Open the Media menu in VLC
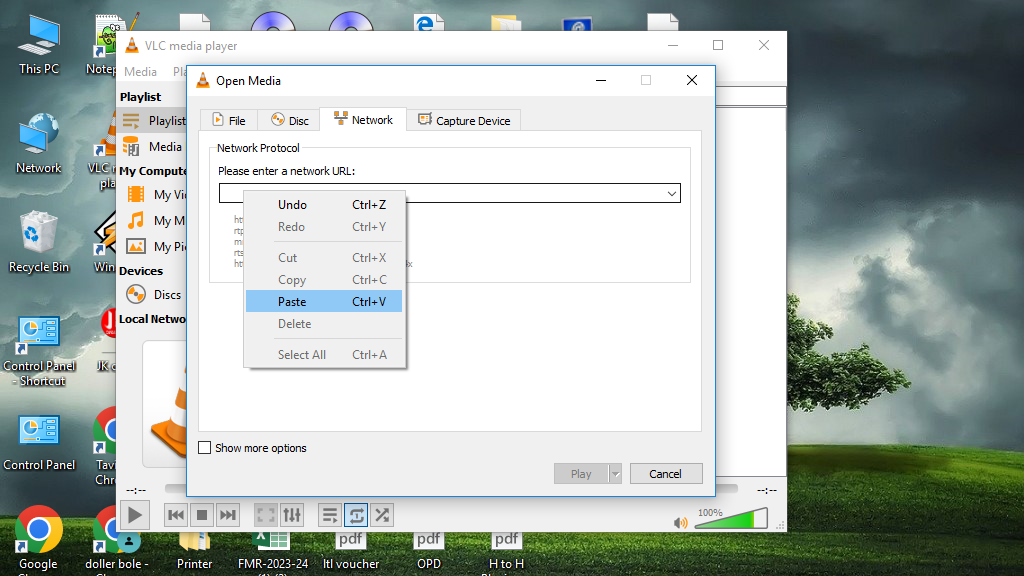1024x576 pixels. [140, 72]
